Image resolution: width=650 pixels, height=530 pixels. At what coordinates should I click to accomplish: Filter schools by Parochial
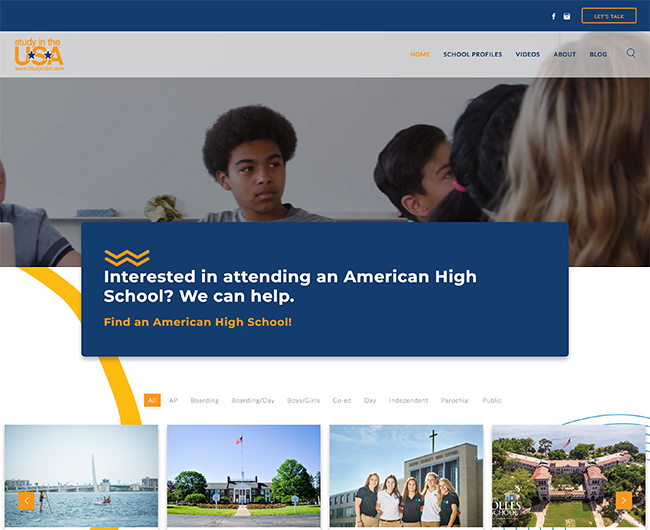[455, 400]
